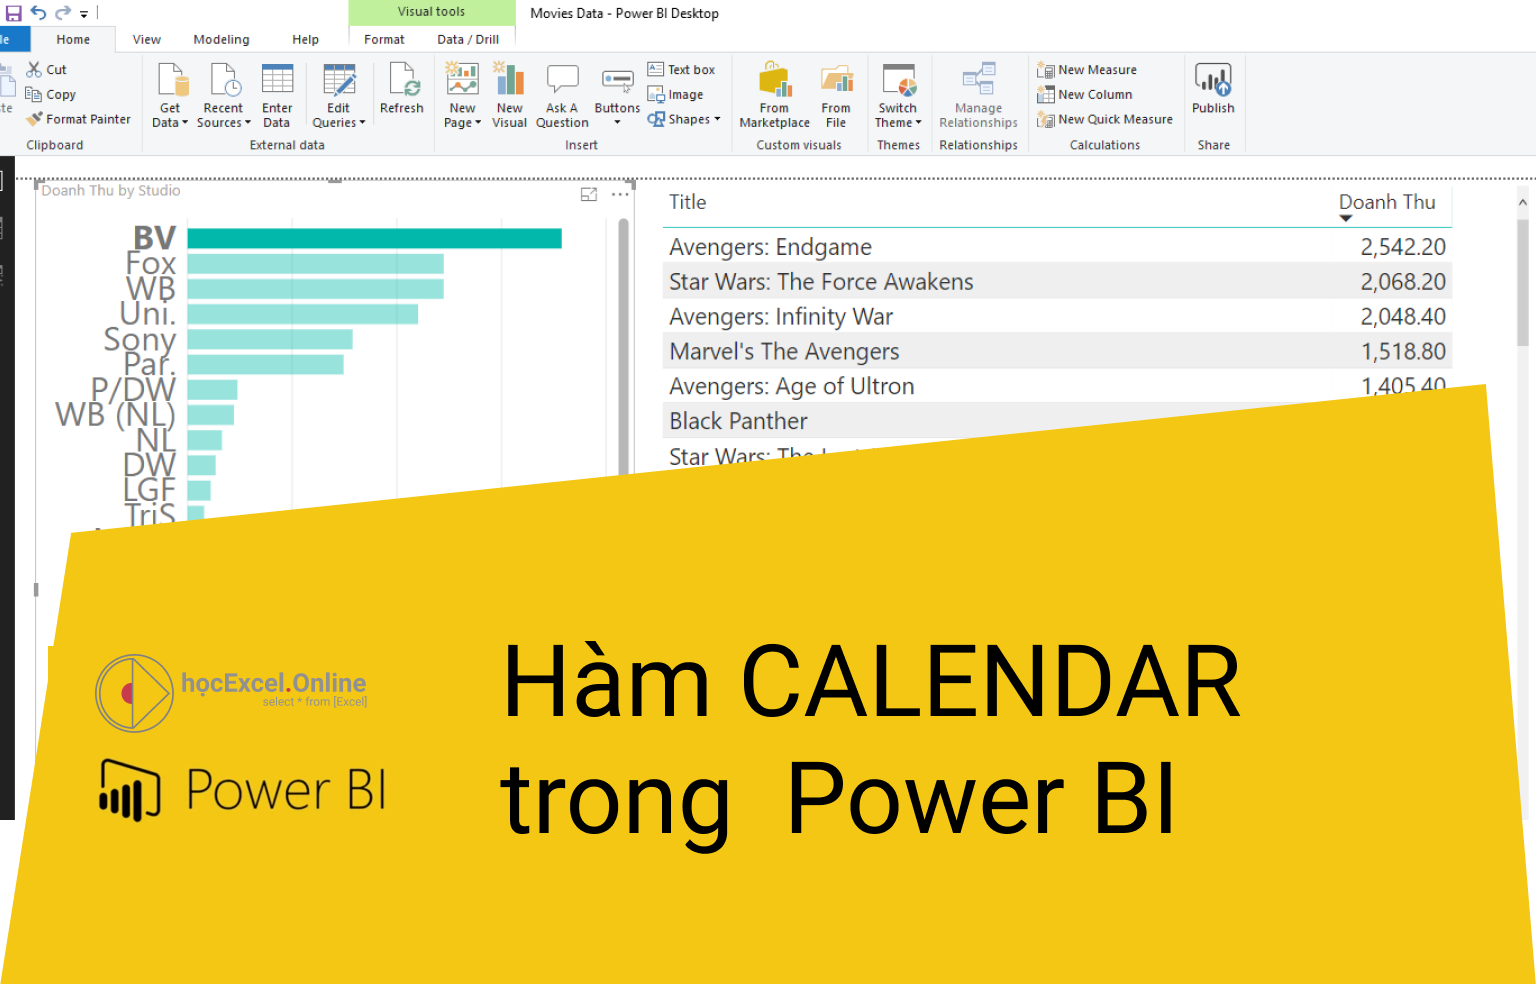This screenshot has width=1536, height=984.
Task: Open the New Page dropdown arrow
Action: 478,123
